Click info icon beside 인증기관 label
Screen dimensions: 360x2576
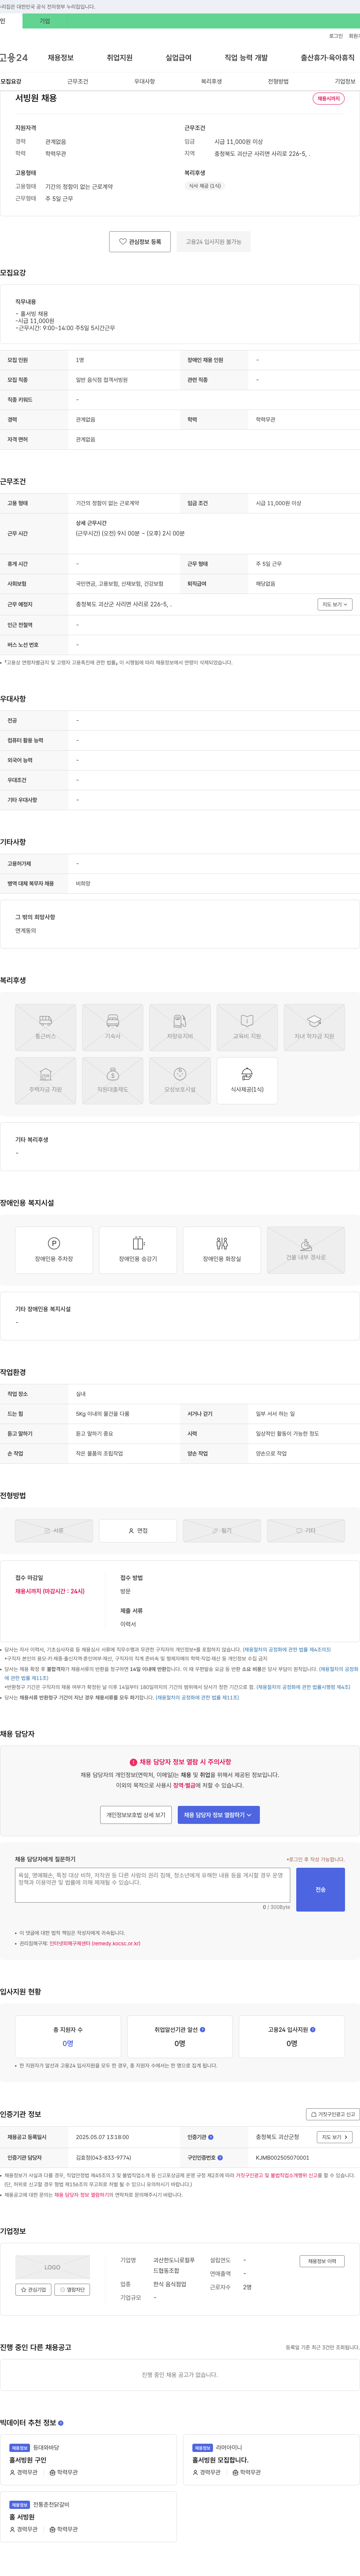point(211,2137)
